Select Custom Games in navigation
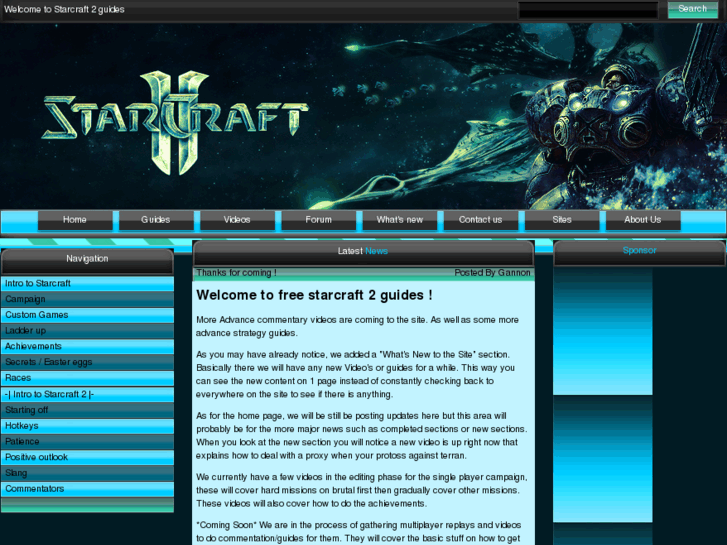Viewport: 727px width, 545px height. coord(87,315)
